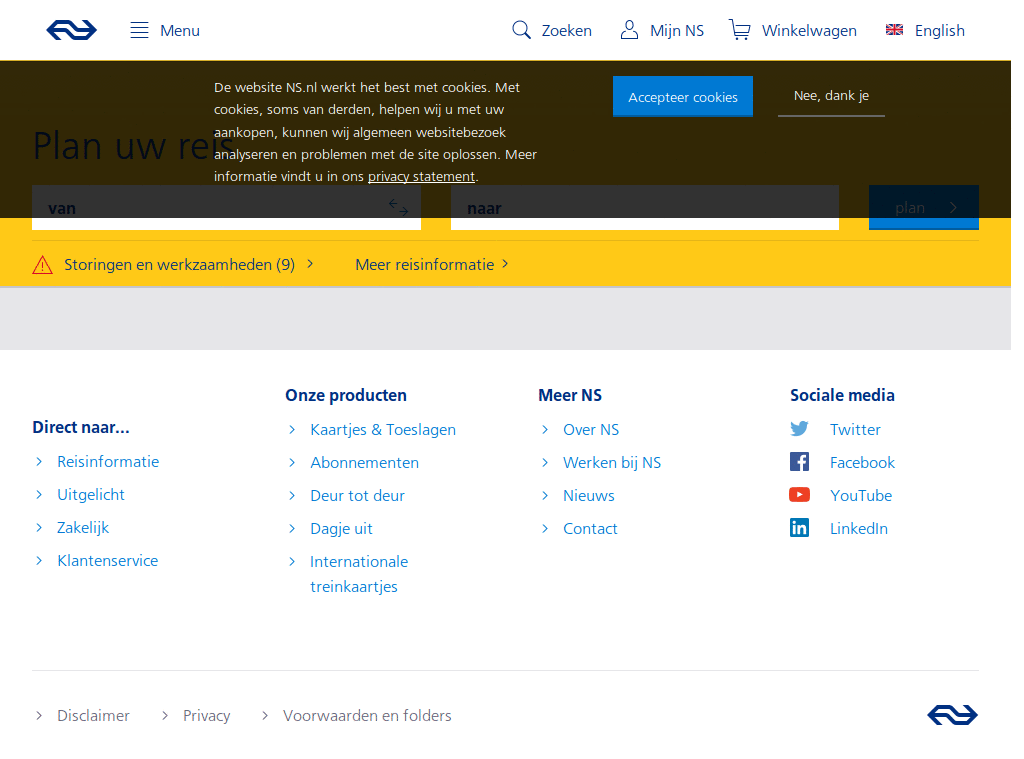Open Meer reisinformatie link
The image size is (1024, 759).
(x=424, y=265)
